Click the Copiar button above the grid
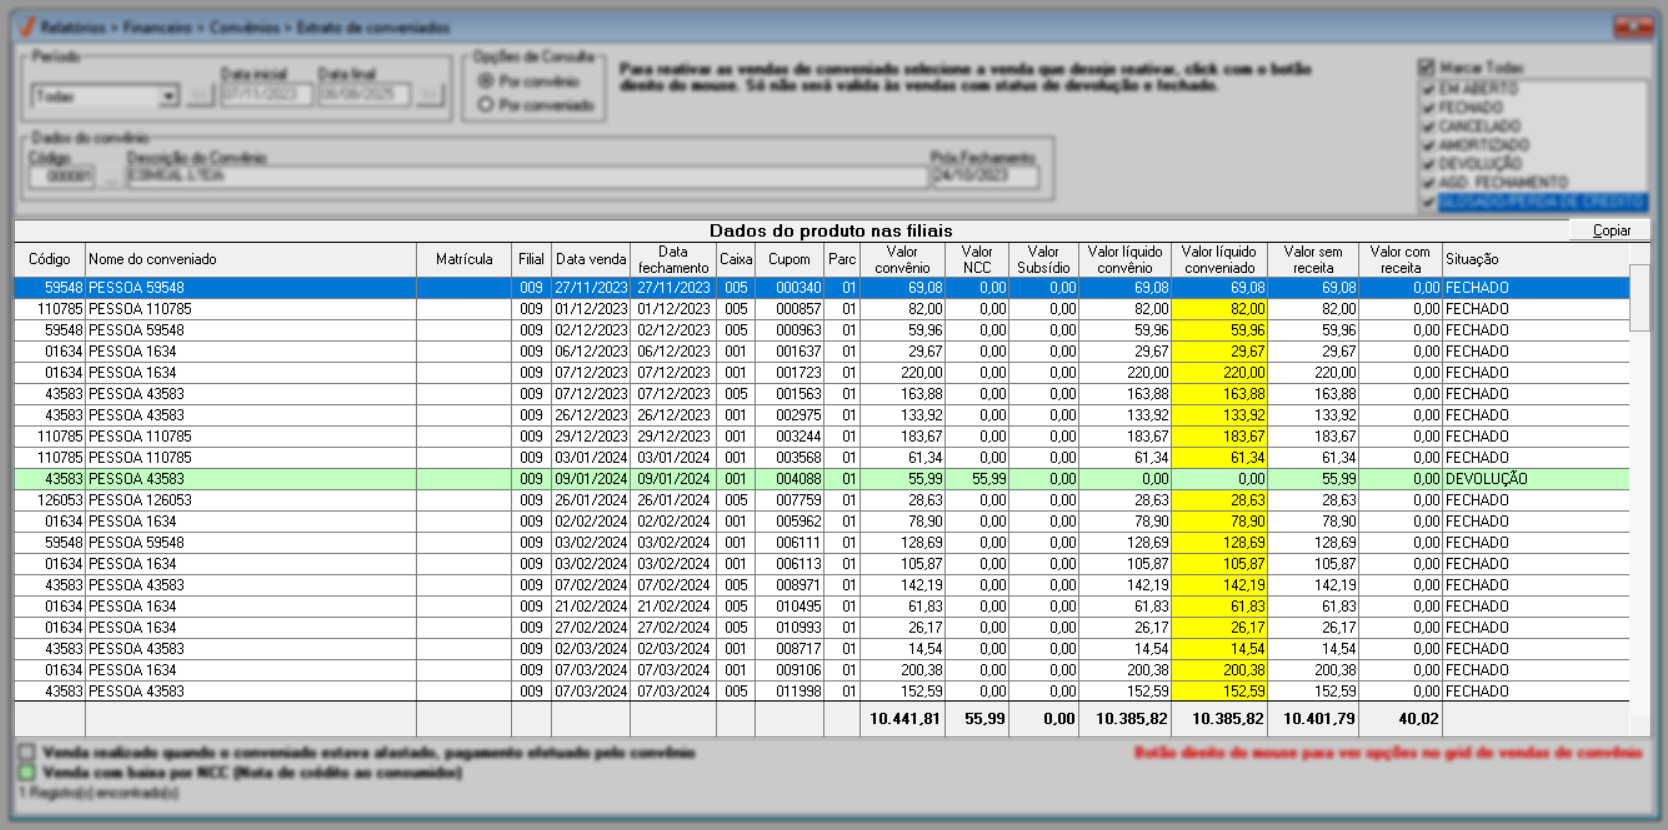Screen dimensions: 1668x830 click(x=1610, y=230)
